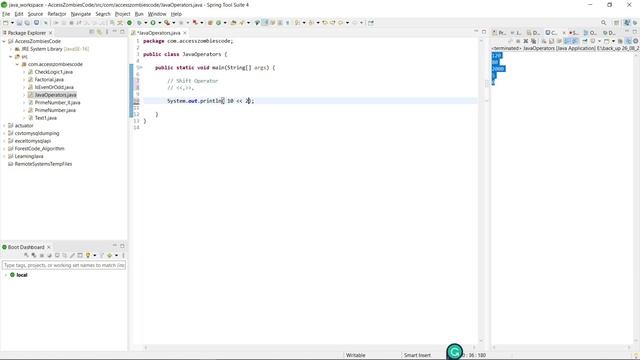The width and height of the screenshot is (640, 360).
Task: Open the File menu
Action: (x=6, y=14)
